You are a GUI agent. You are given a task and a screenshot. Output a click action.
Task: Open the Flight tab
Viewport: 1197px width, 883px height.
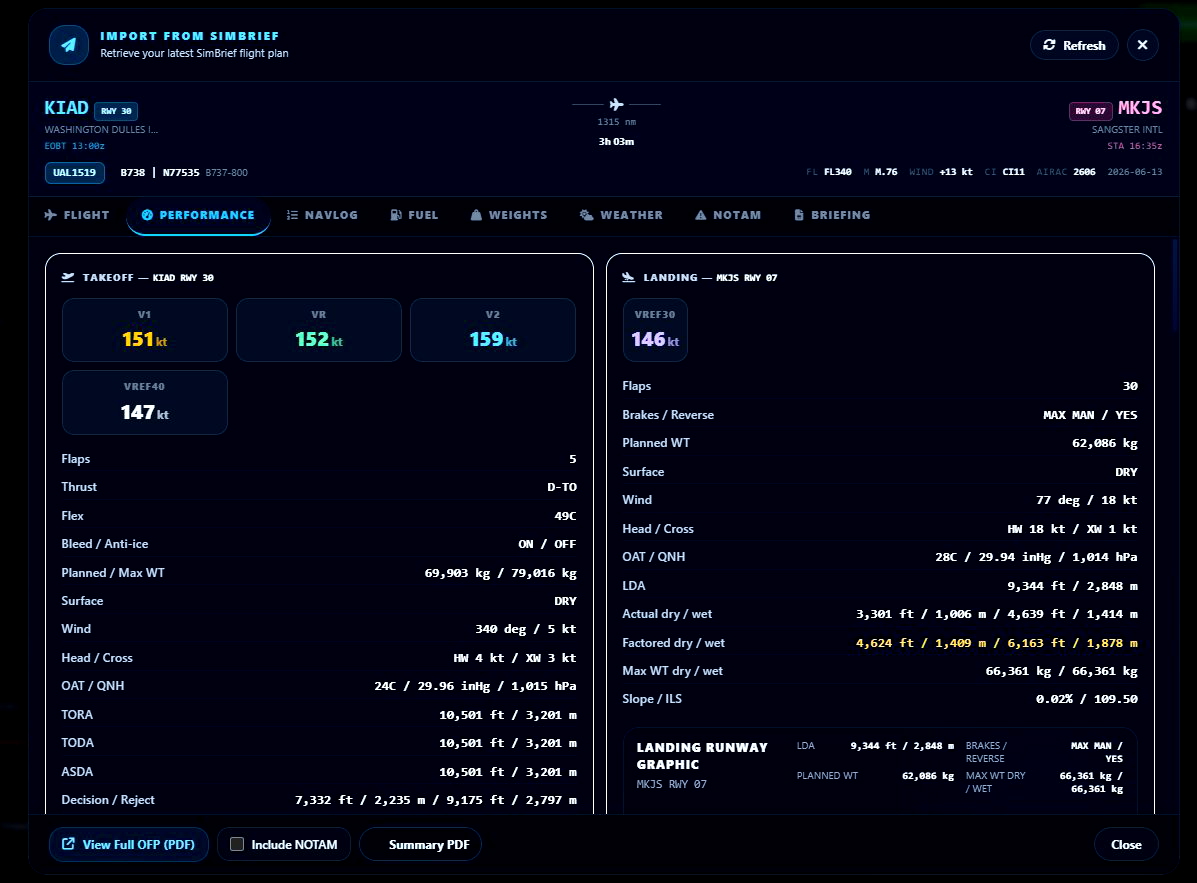pos(77,215)
